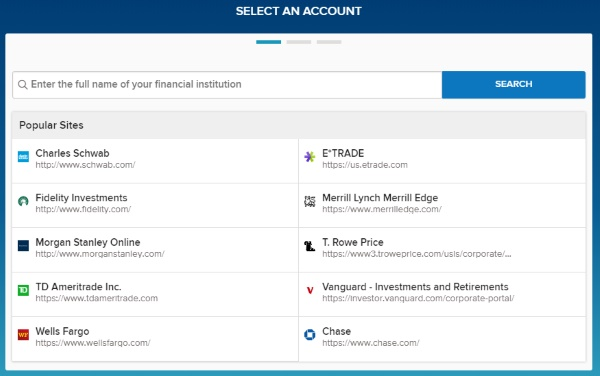Click the E*TRADE asterisk logo icon
This screenshot has width=600, height=376.
(x=310, y=156)
